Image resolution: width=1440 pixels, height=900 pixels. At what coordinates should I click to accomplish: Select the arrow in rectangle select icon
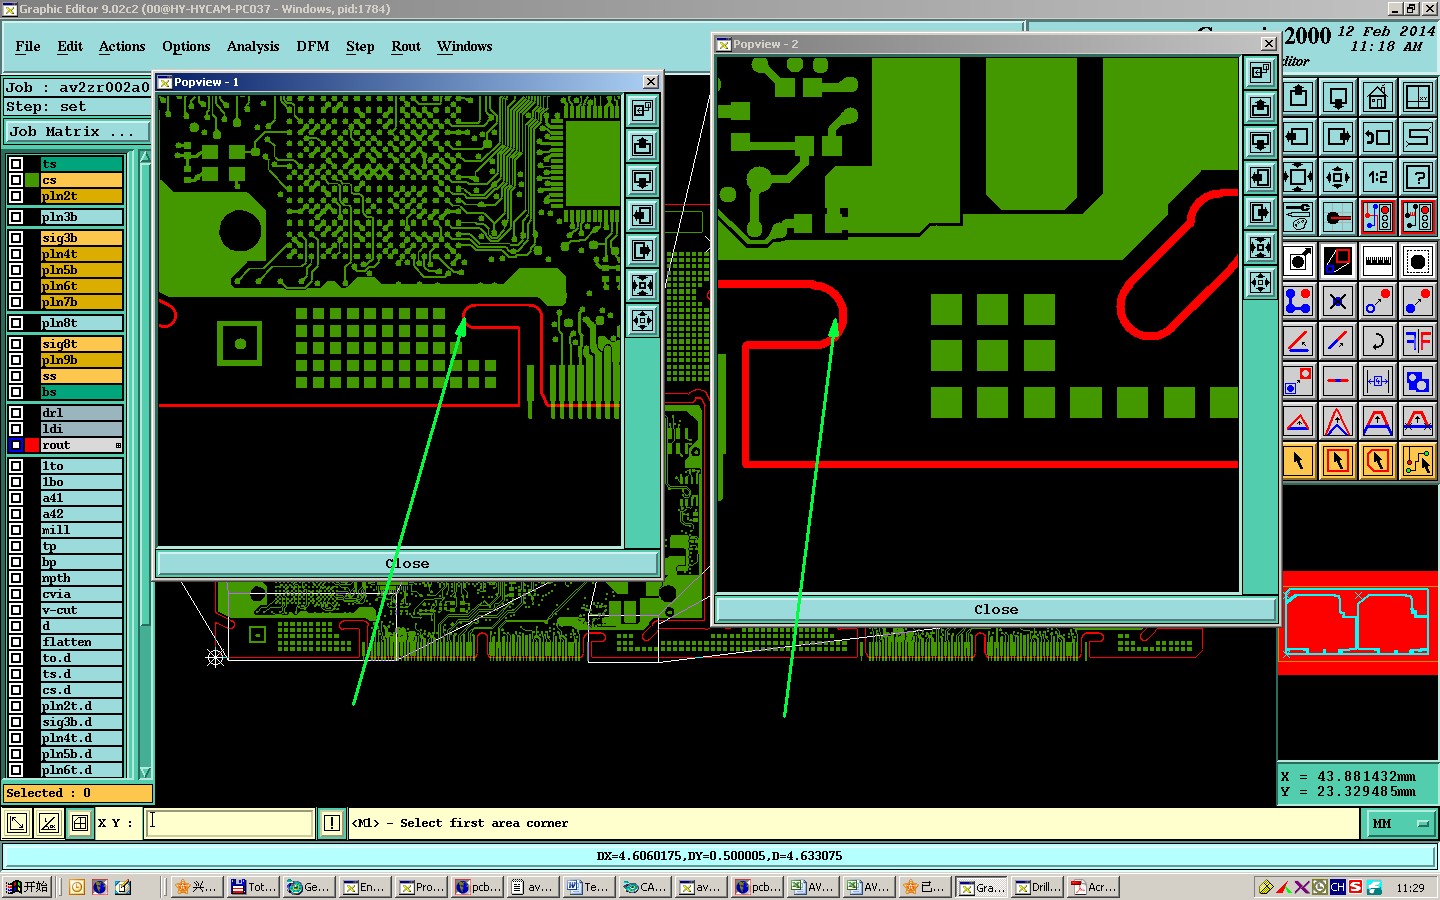[1338, 461]
